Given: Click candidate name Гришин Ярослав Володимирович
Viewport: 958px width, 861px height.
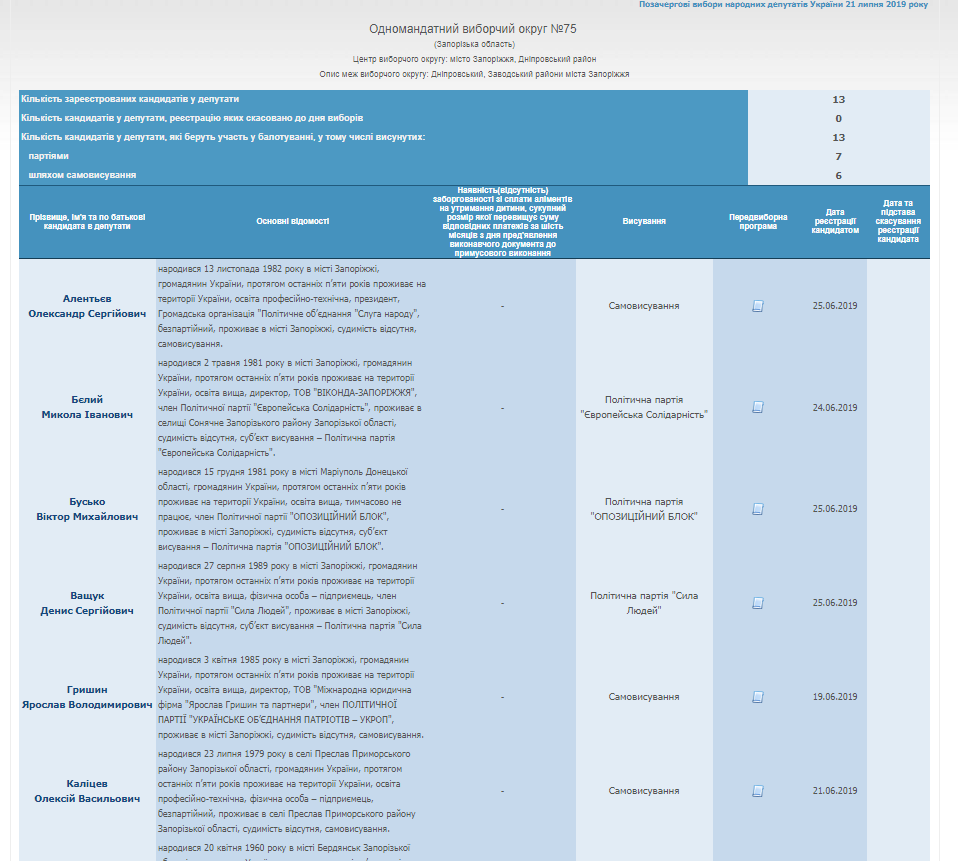Looking at the screenshot, I should pos(87,697).
